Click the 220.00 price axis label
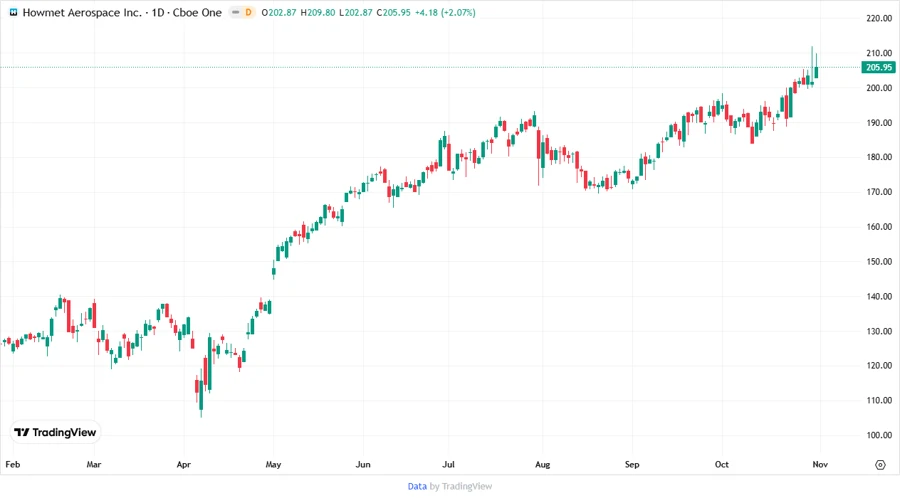This screenshot has width=900, height=498. point(879,18)
